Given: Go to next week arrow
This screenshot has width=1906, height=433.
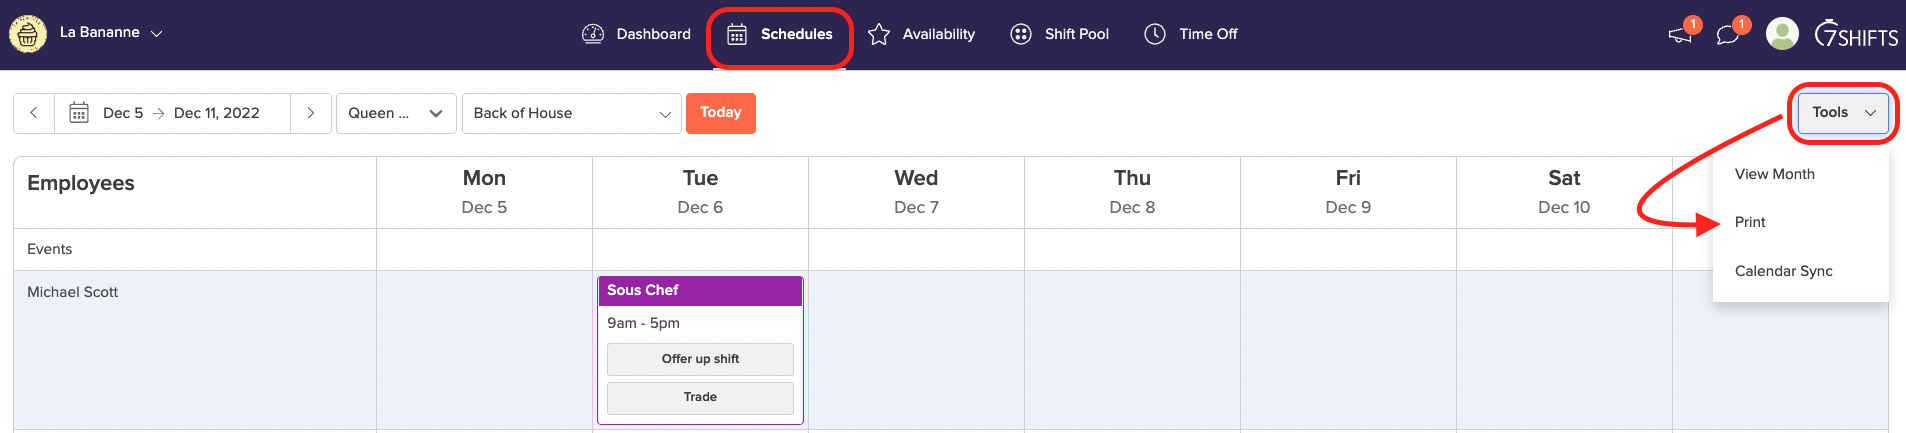Looking at the screenshot, I should click(311, 113).
